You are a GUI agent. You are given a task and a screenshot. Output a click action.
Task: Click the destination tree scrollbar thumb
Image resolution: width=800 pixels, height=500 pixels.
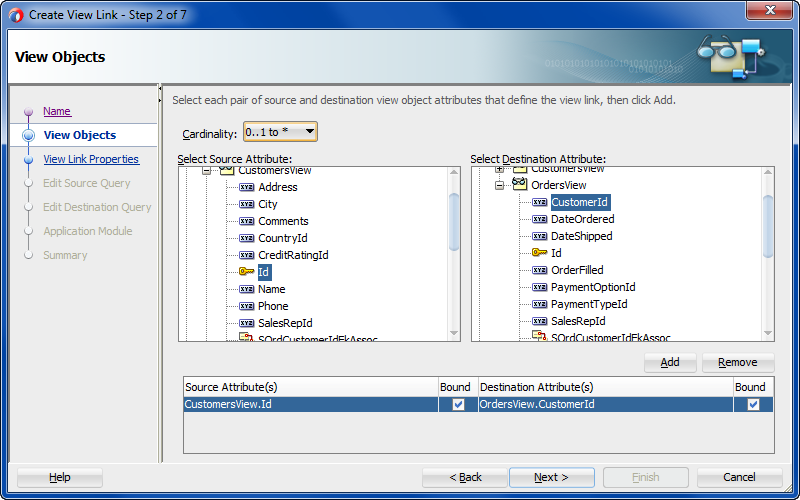(768, 226)
